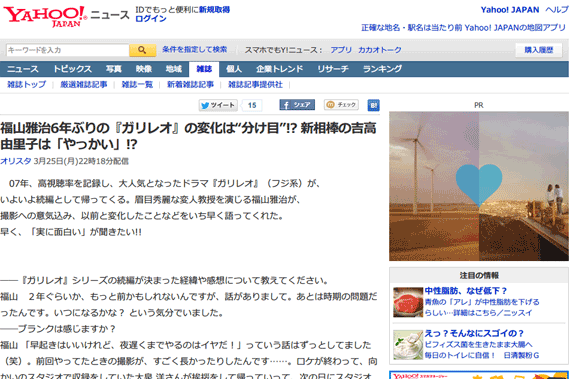Open the 中性脂肪、なぜ低下？ headline link
570x379 pixels.
pyautogui.click(x=465, y=291)
